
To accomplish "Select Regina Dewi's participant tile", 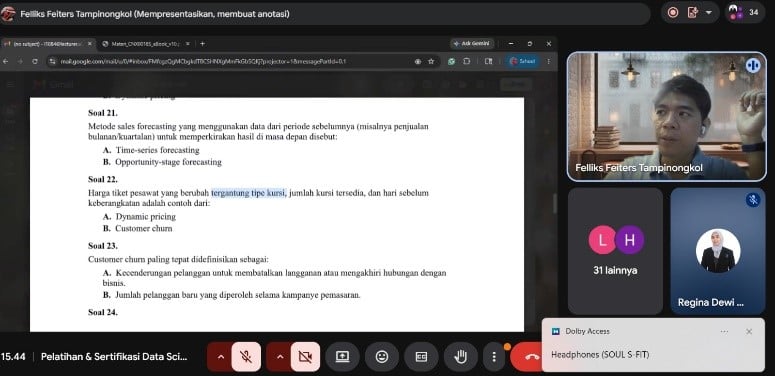I will [718, 251].
